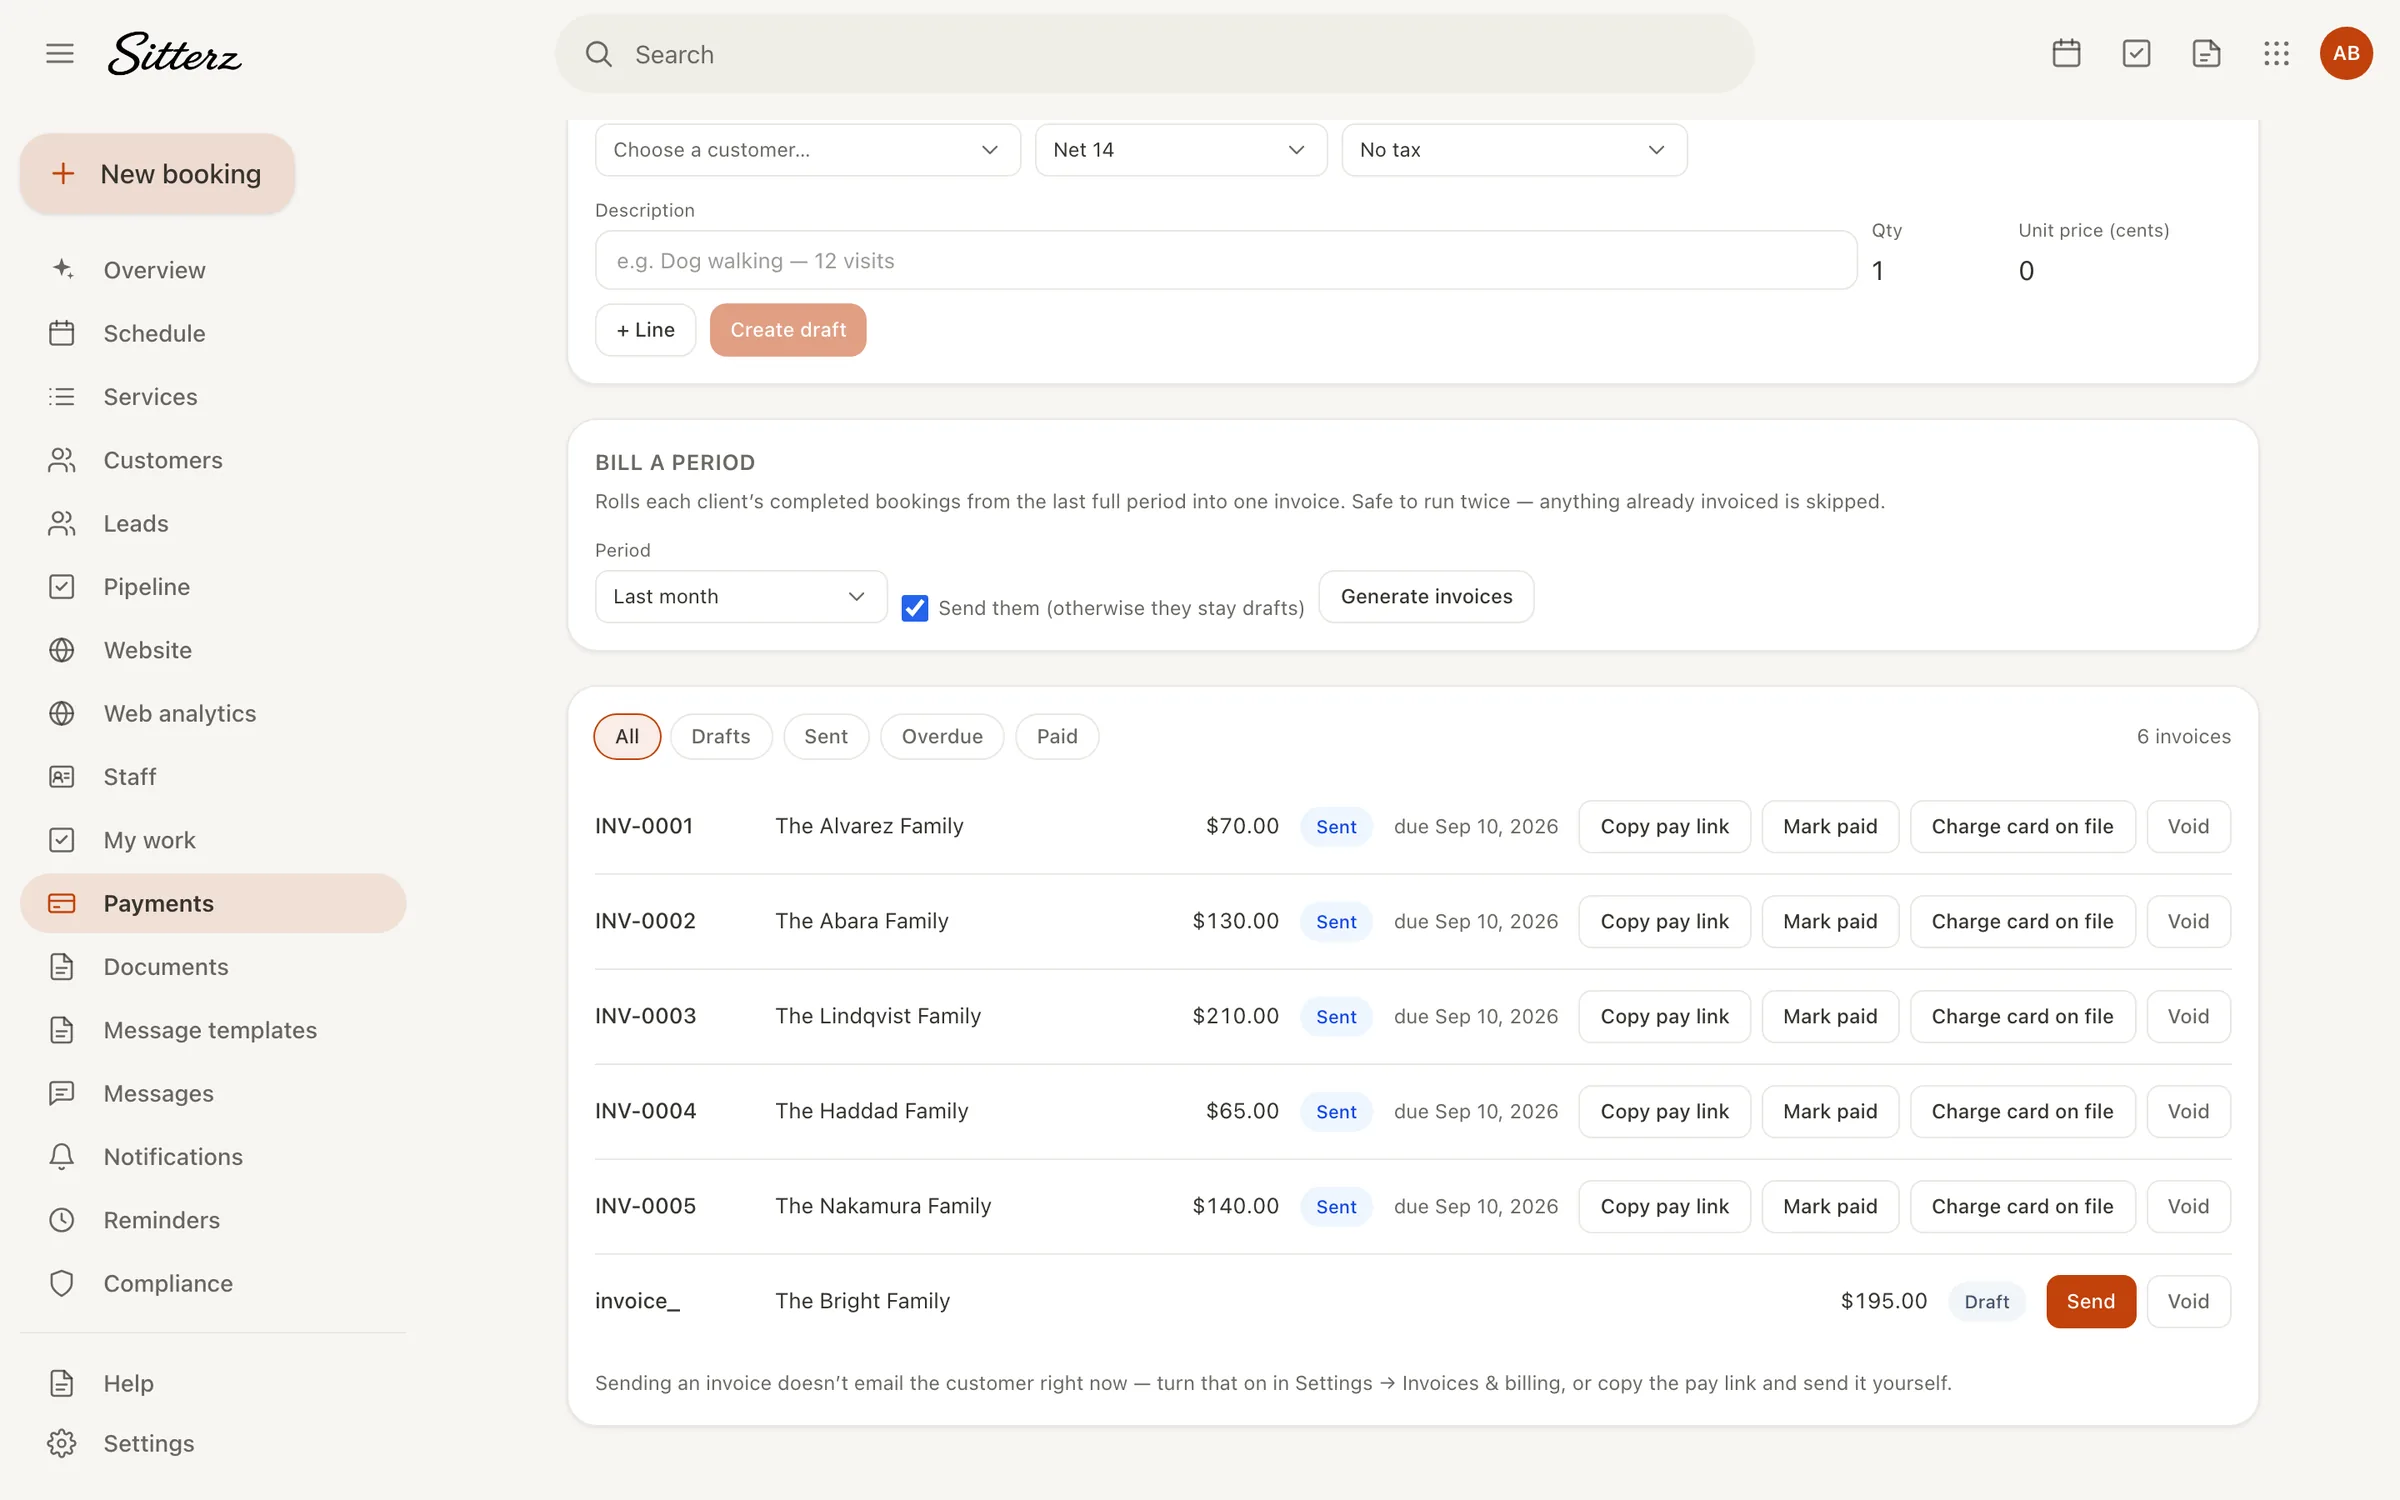Click the Reminders clock icon
This screenshot has width=2400, height=1500.
(62, 1220)
